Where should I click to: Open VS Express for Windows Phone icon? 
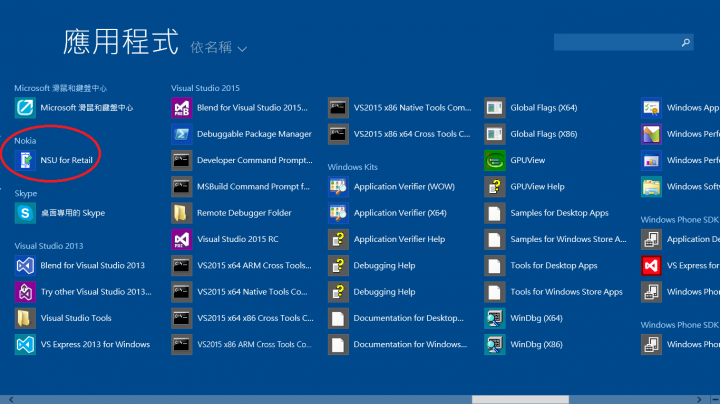(x=652, y=265)
